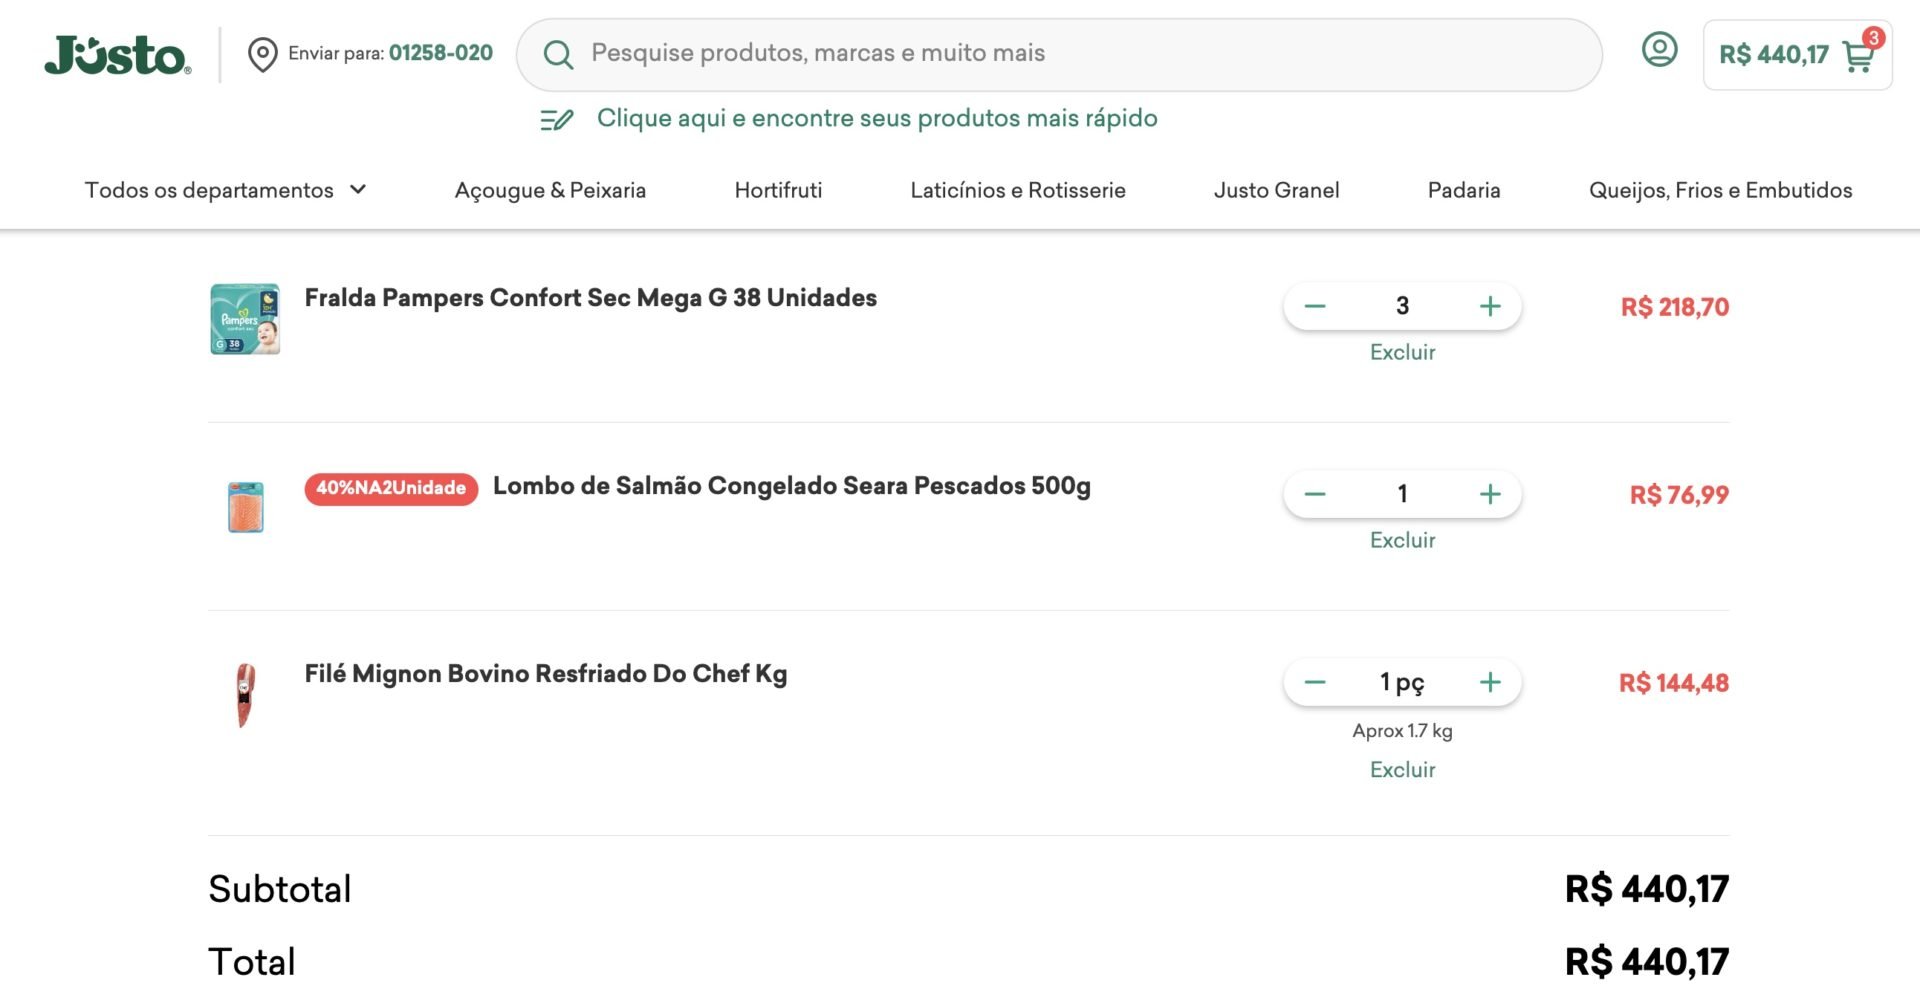Screen dimensions: 1920x1006
Task: Open Filé Mignon product thumbnail
Action: pyautogui.click(x=245, y=695)
